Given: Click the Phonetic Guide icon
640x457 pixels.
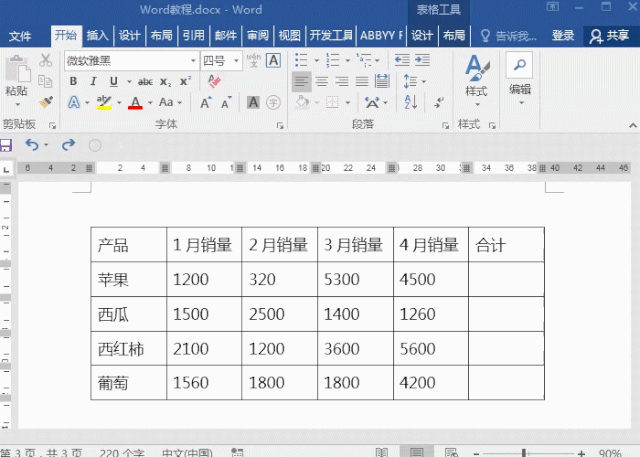Looking at the screenshot, I should 253,60.
